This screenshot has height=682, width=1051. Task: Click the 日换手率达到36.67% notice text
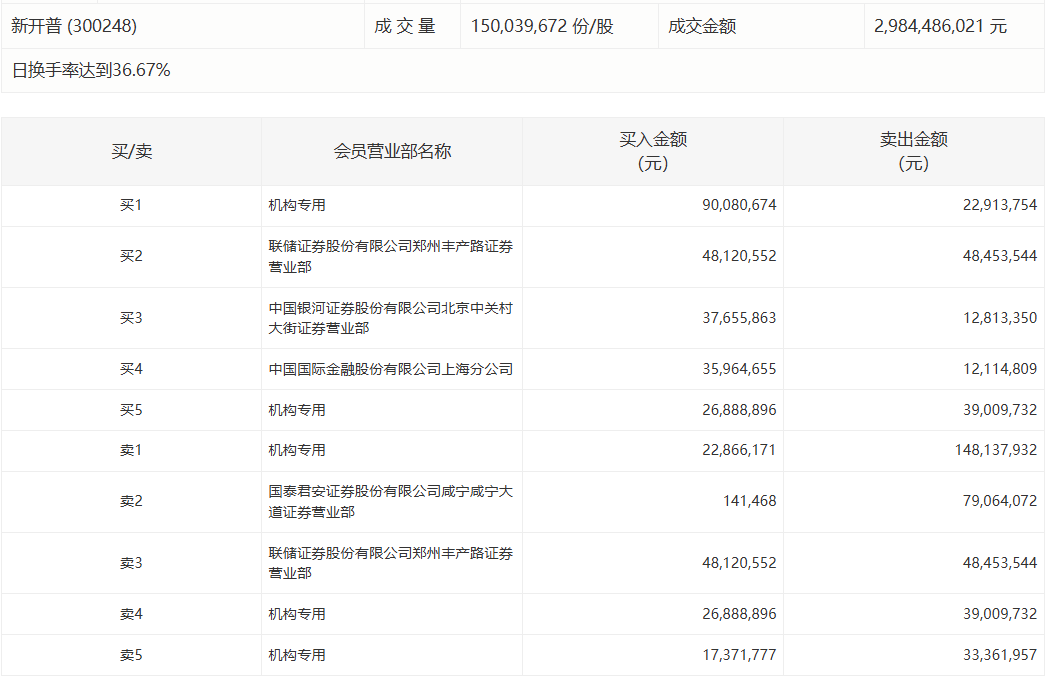point(91,70)
